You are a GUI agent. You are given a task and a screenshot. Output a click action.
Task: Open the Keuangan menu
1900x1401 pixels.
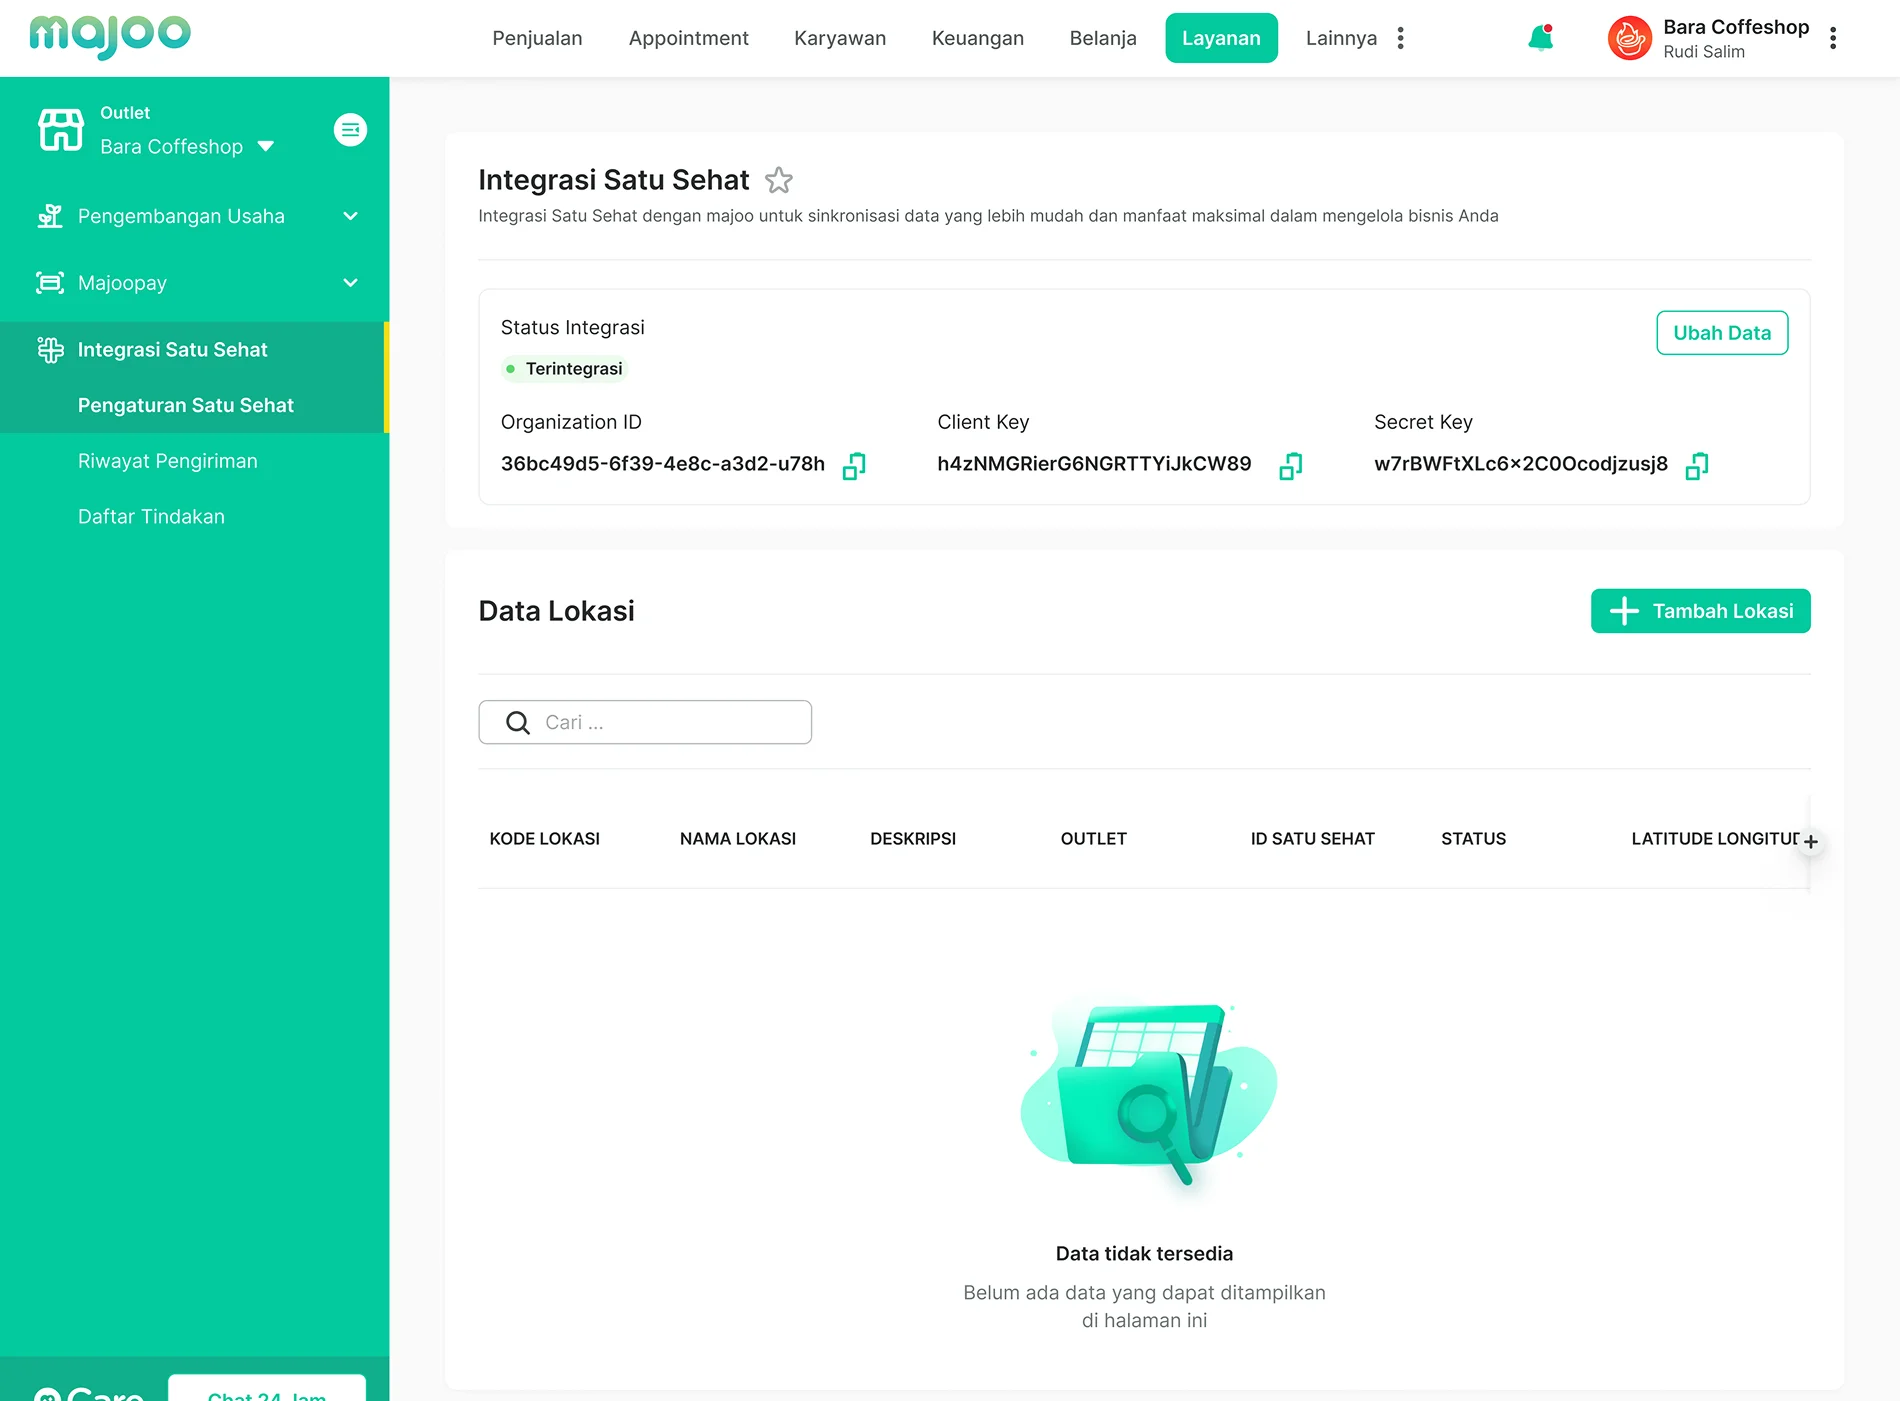pyautogui.click(x=977, y=38)
